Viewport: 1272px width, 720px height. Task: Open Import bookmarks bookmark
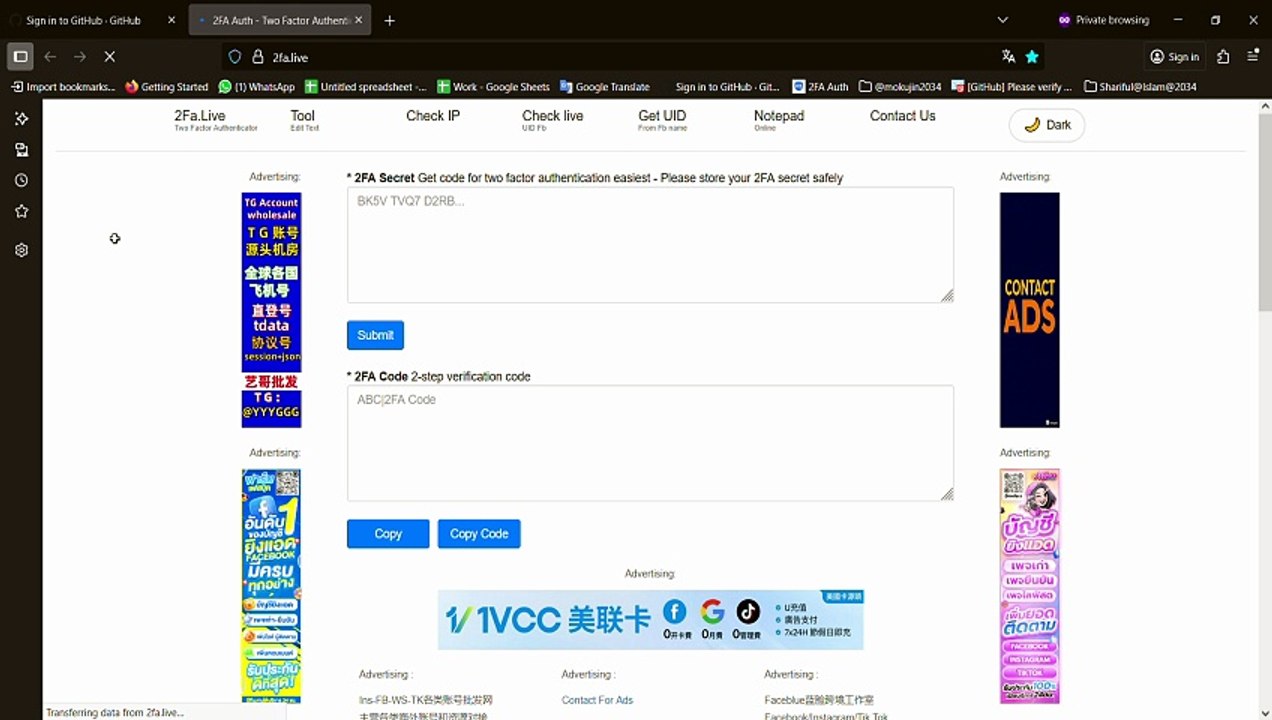pos(63,87)
